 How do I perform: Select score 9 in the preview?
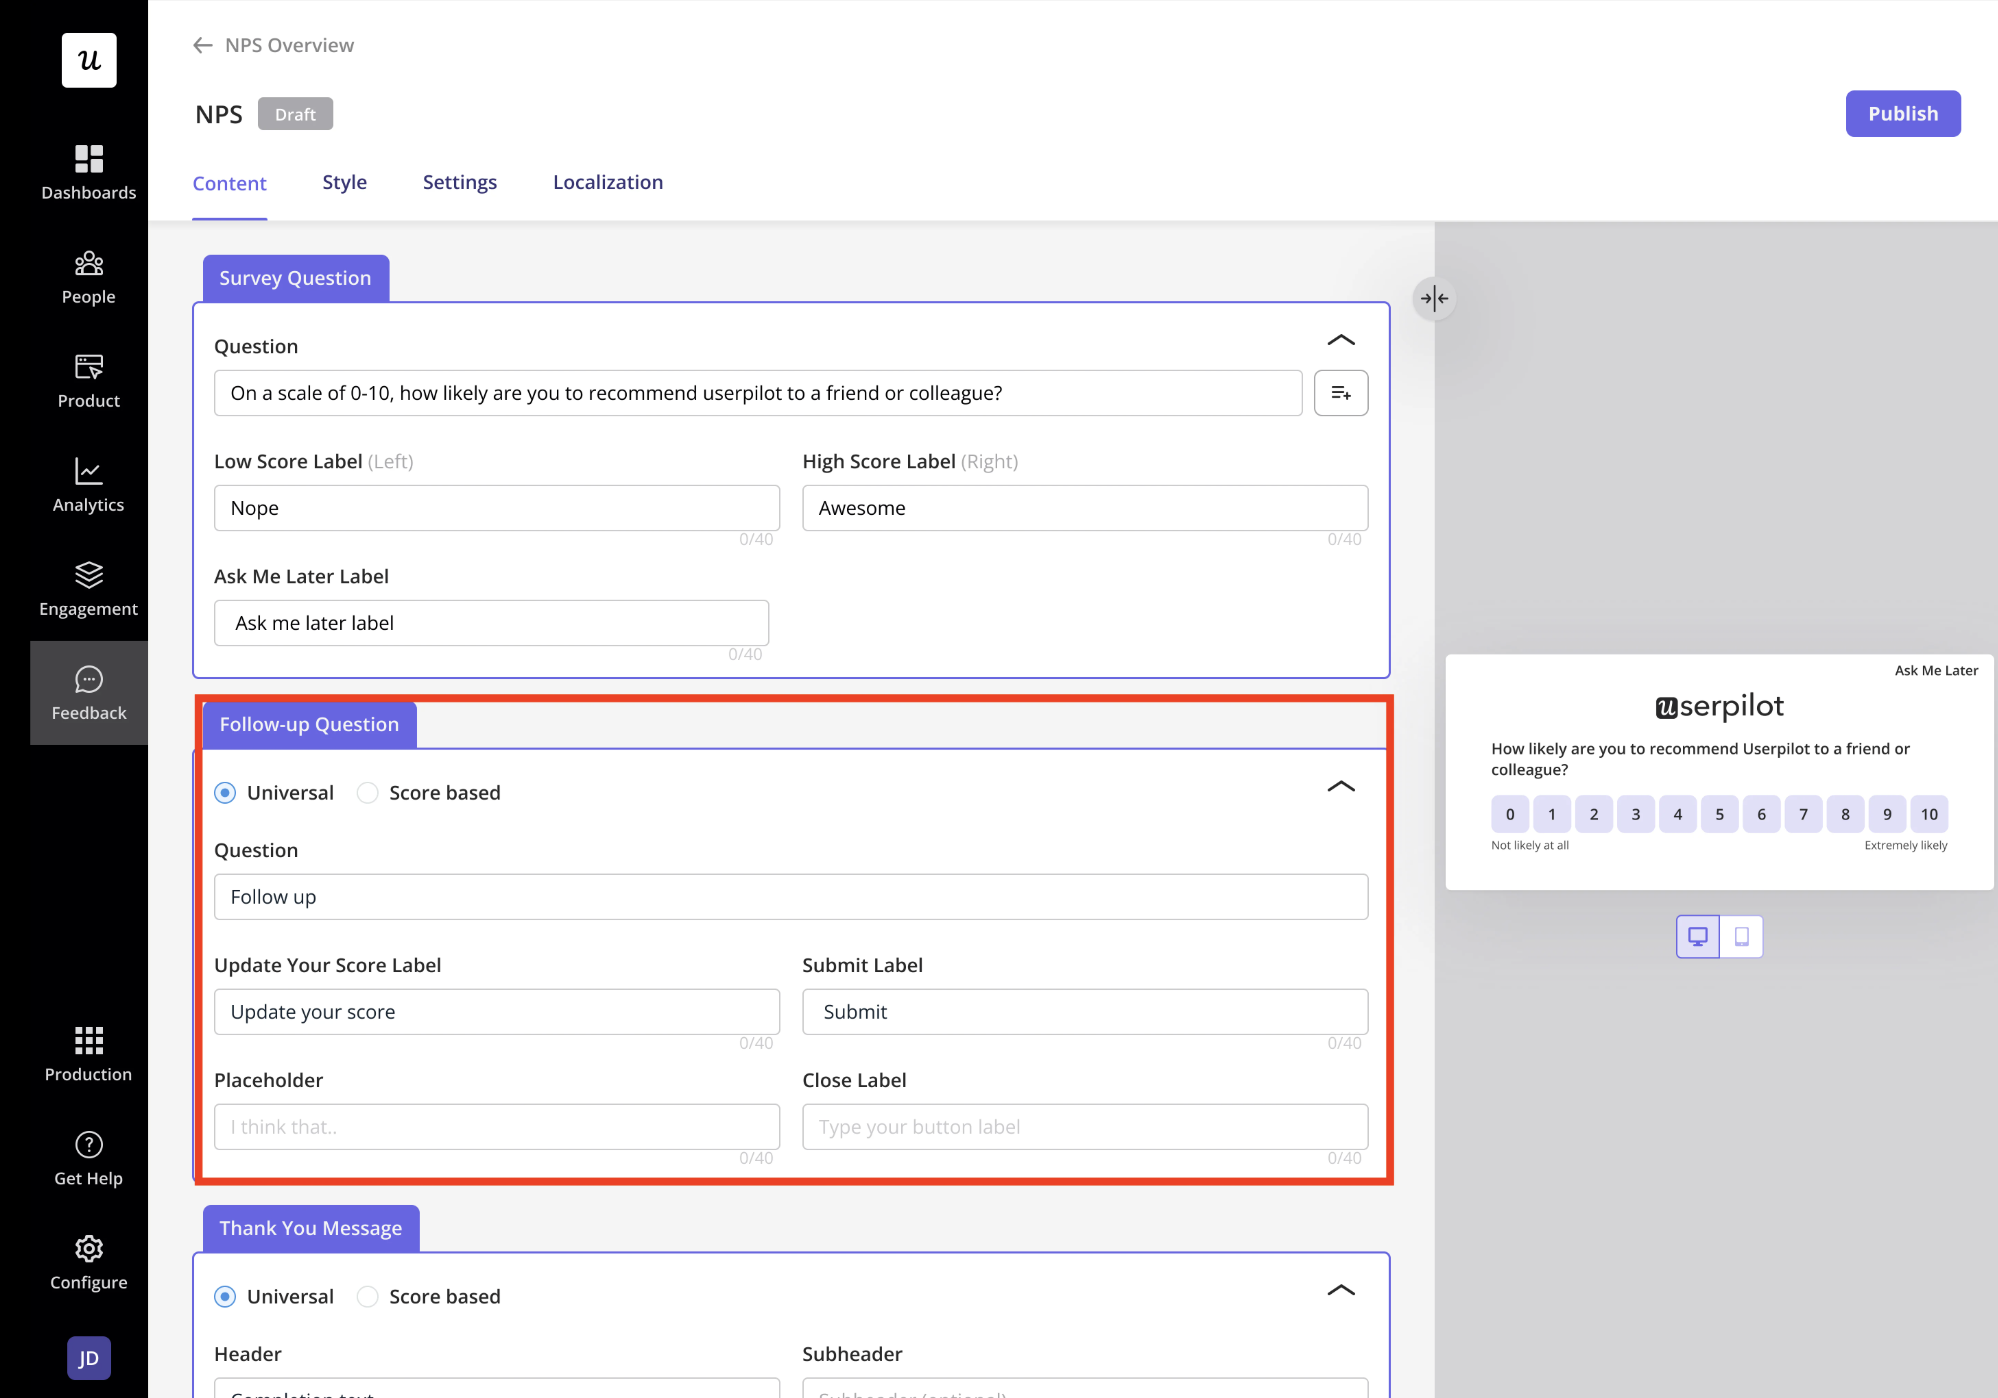[1887, 814]
